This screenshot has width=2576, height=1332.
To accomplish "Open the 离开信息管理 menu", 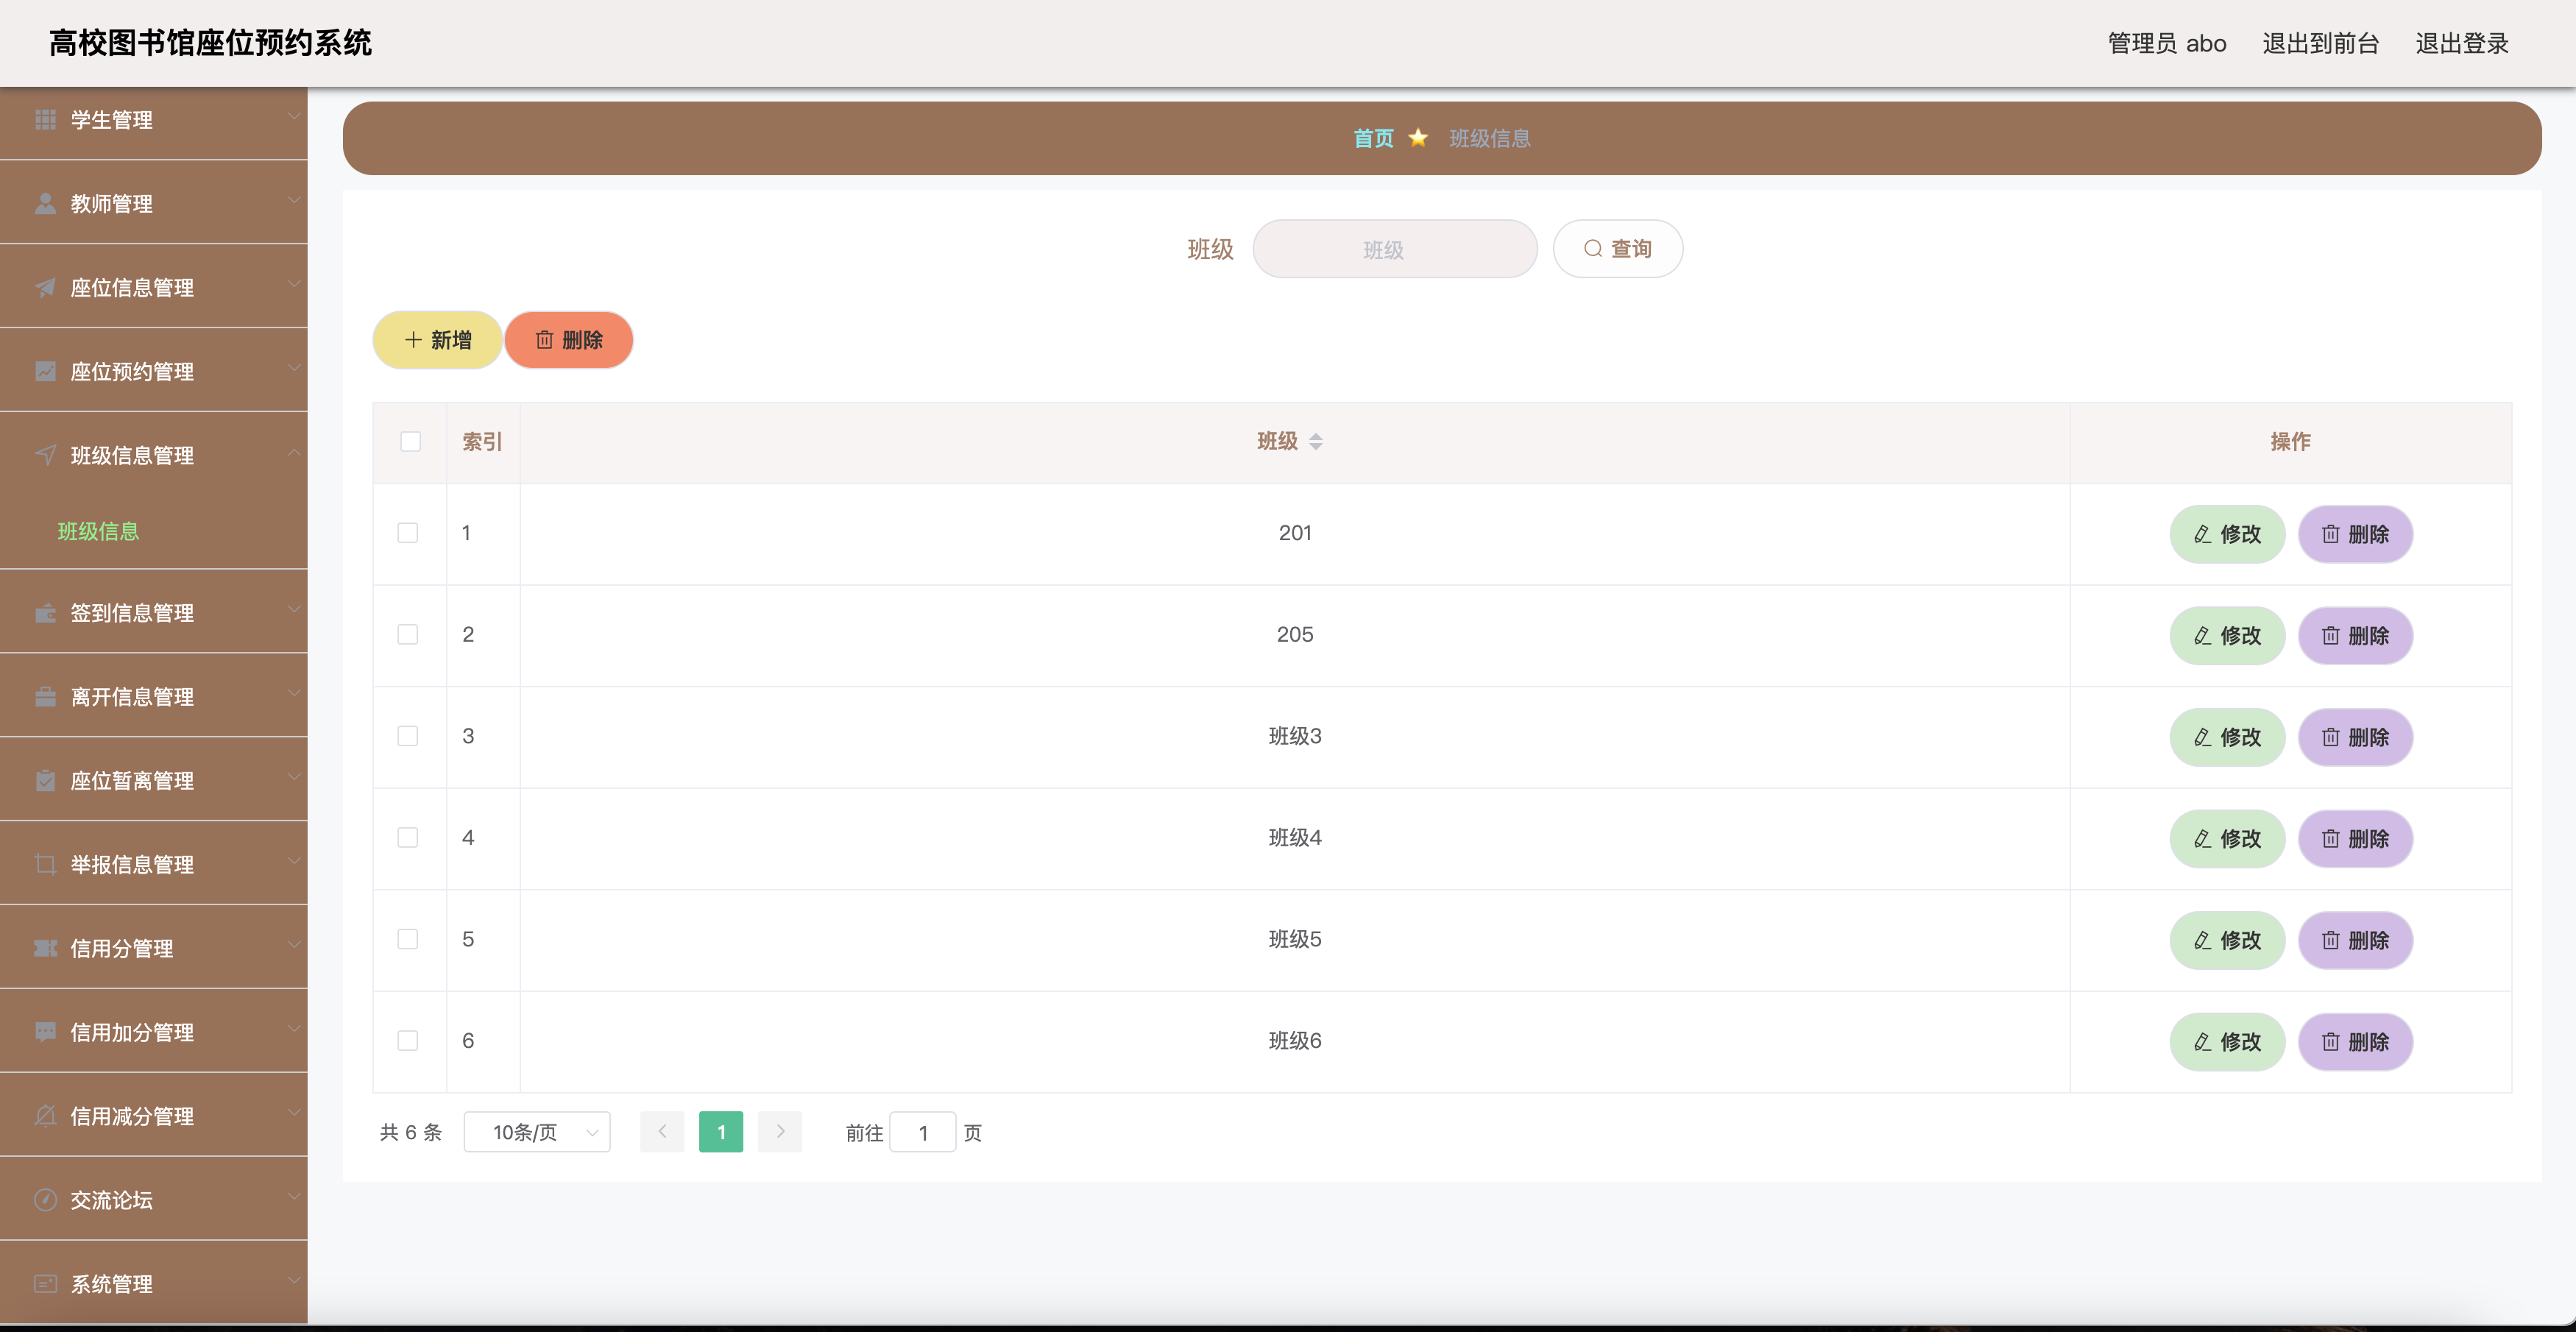I will coord(154,697).
